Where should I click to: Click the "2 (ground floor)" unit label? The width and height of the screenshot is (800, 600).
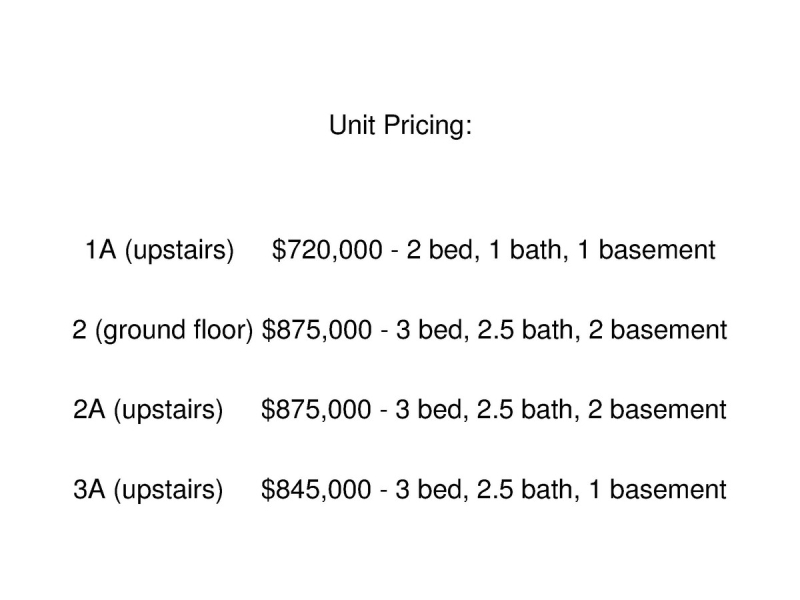(x=162, y=330)
